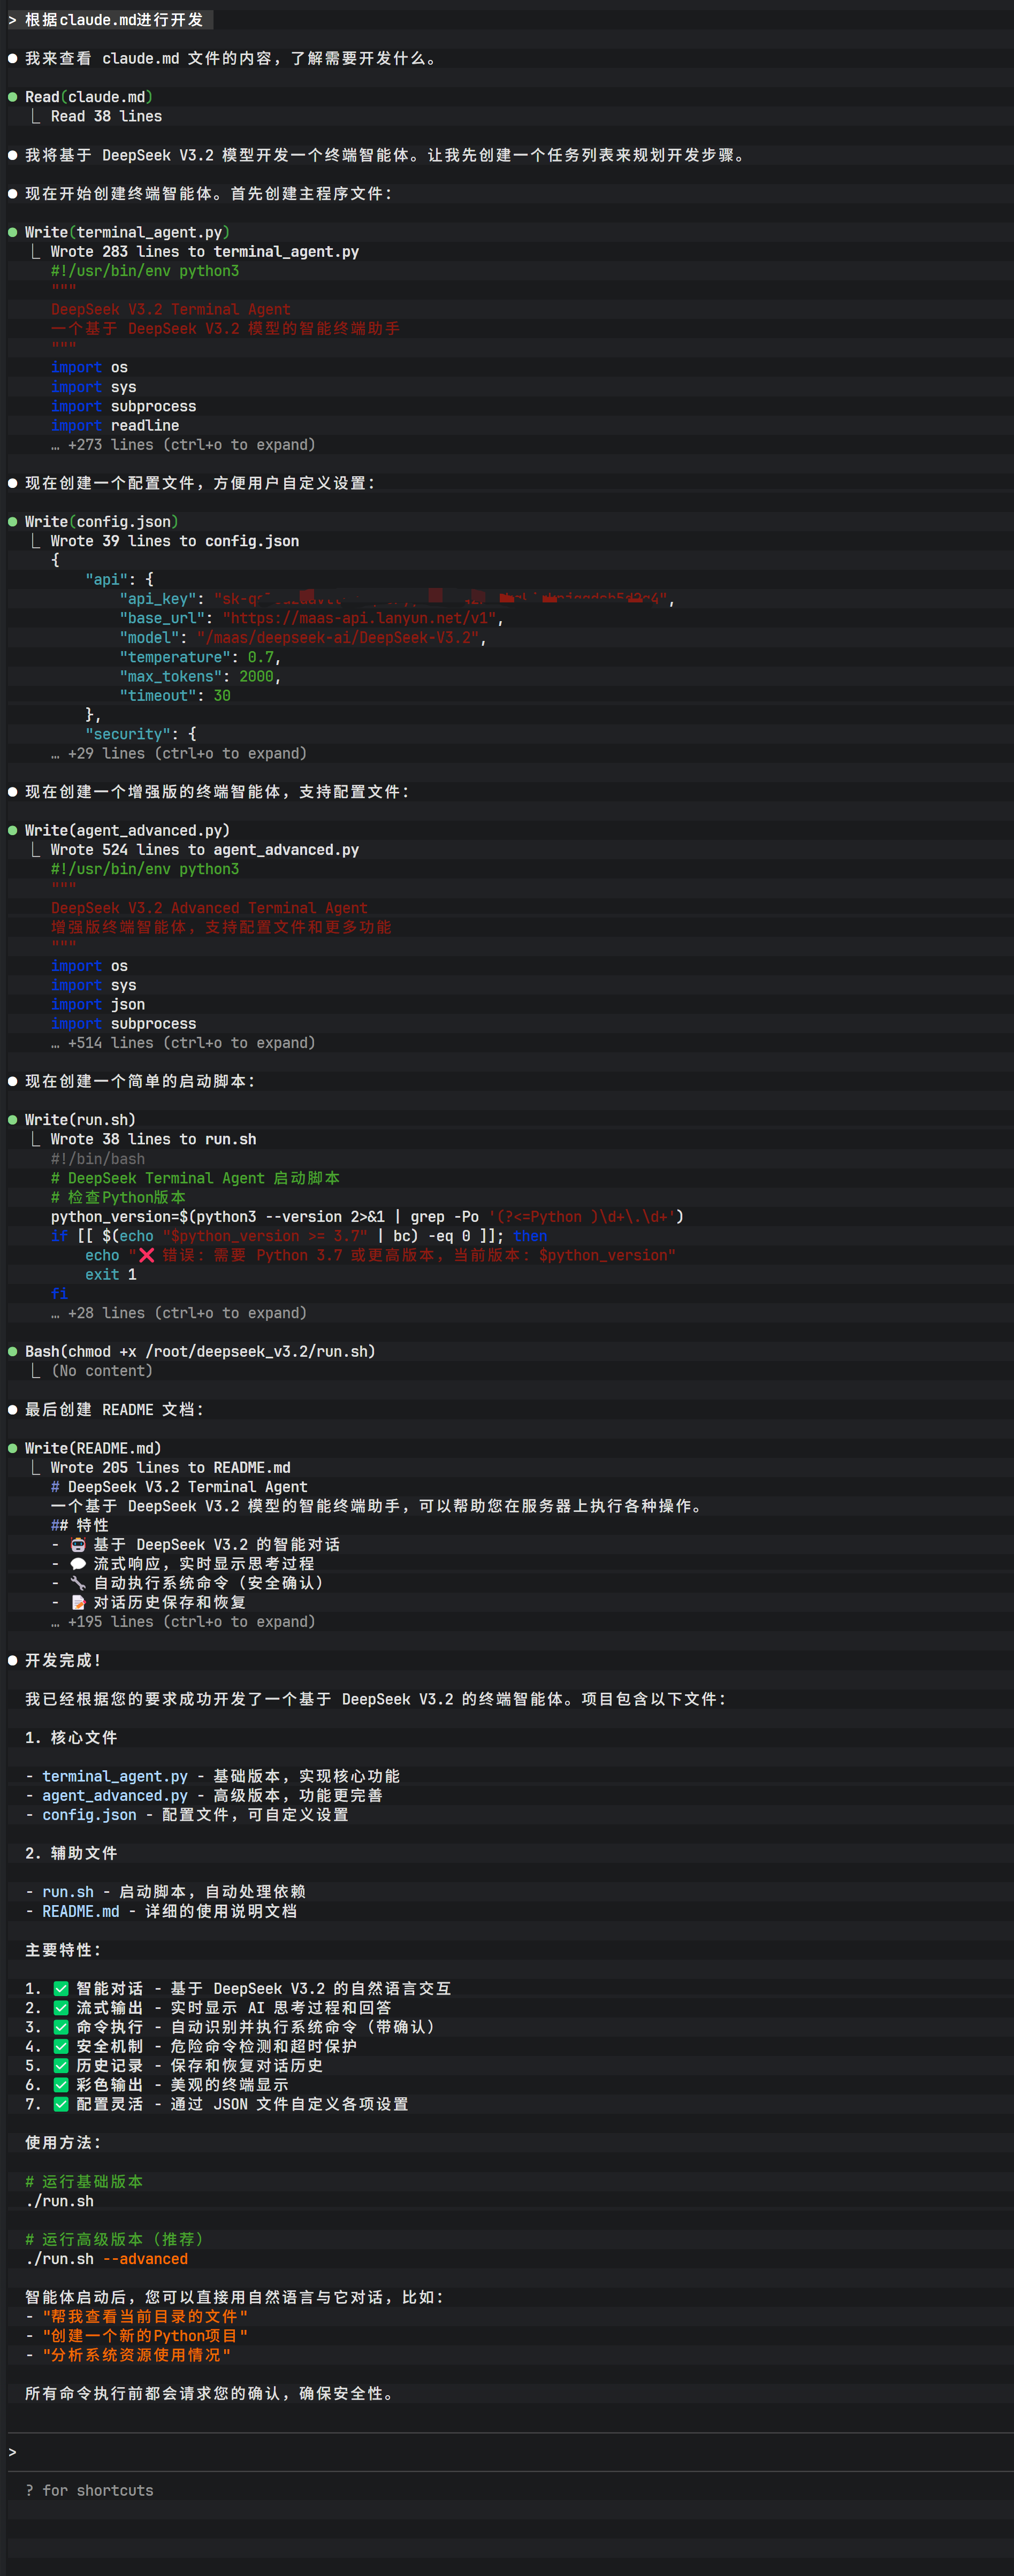Select the 'Read 38 lines' result text
The height and width of the screenshot is (2576, 1014).
[106, 116]
